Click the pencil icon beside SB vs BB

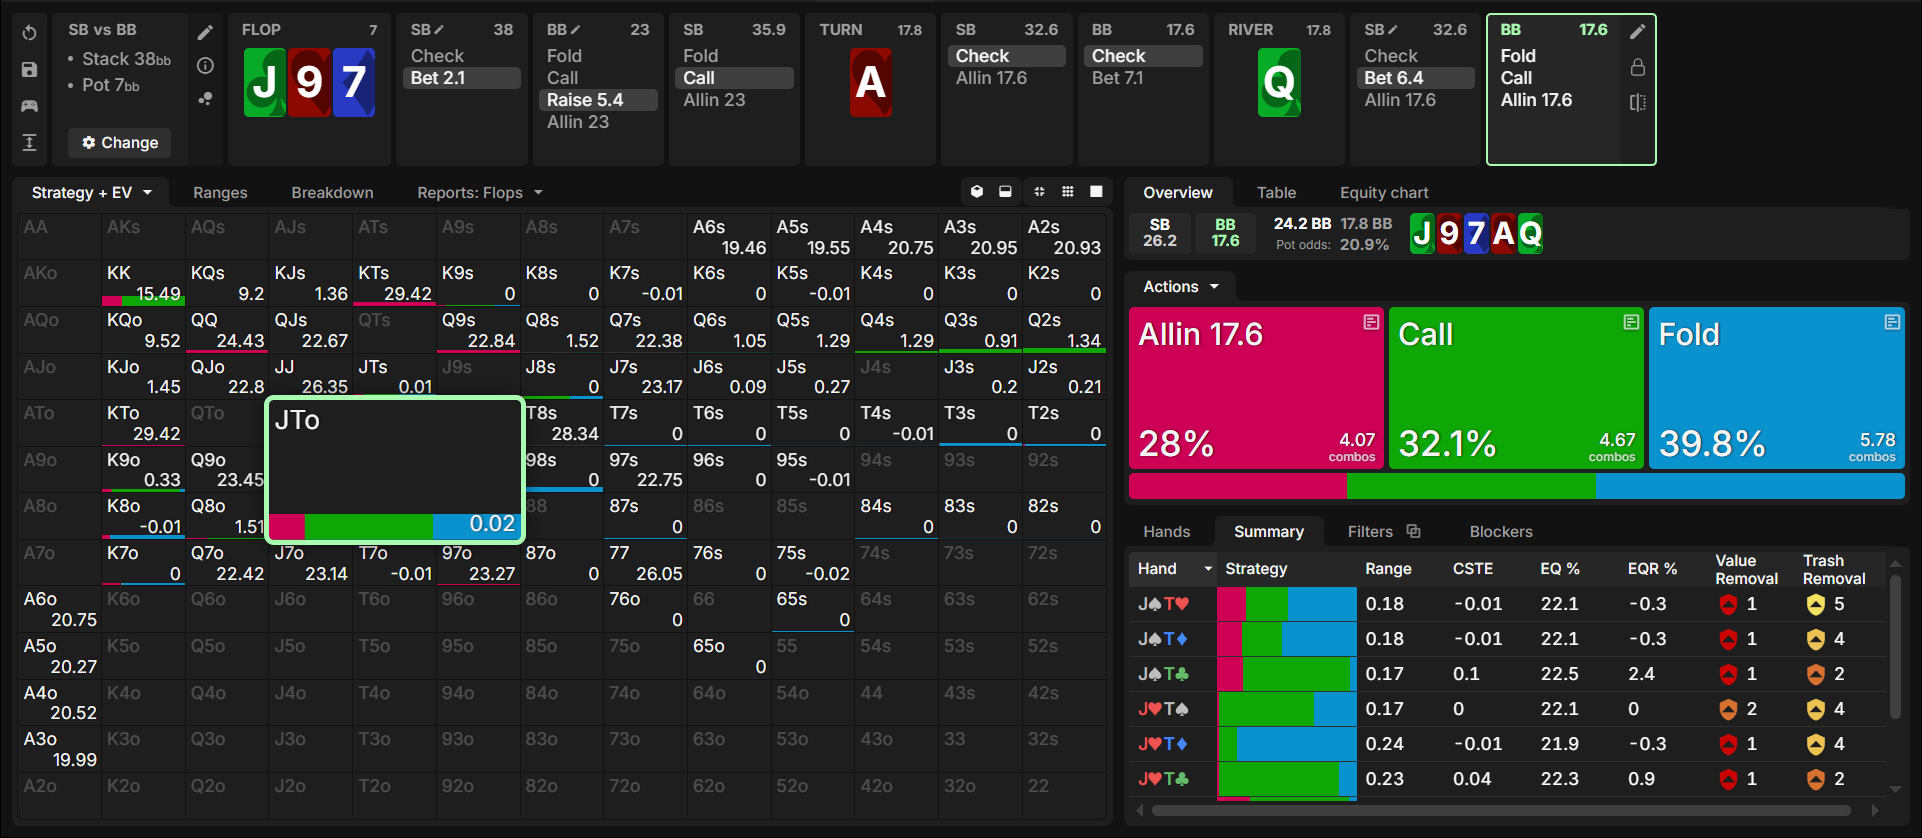(x=205, y=33)
